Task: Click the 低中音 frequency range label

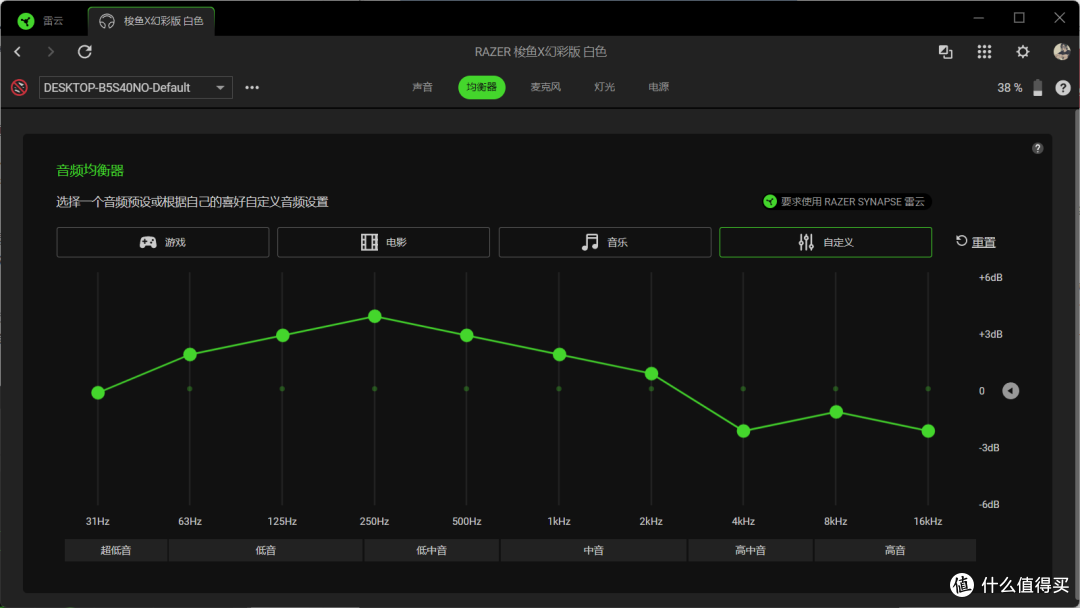Action: [x=431, y=550]
